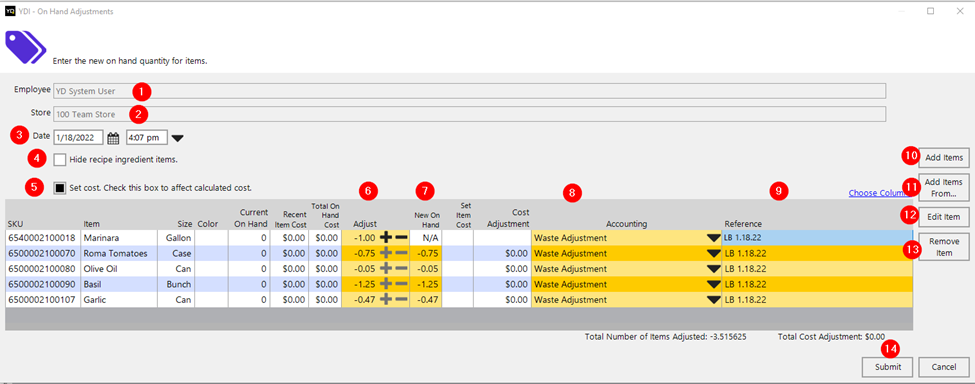975x384 pixels.
Task: Click the Reference column header
Action: coord(743,224)
